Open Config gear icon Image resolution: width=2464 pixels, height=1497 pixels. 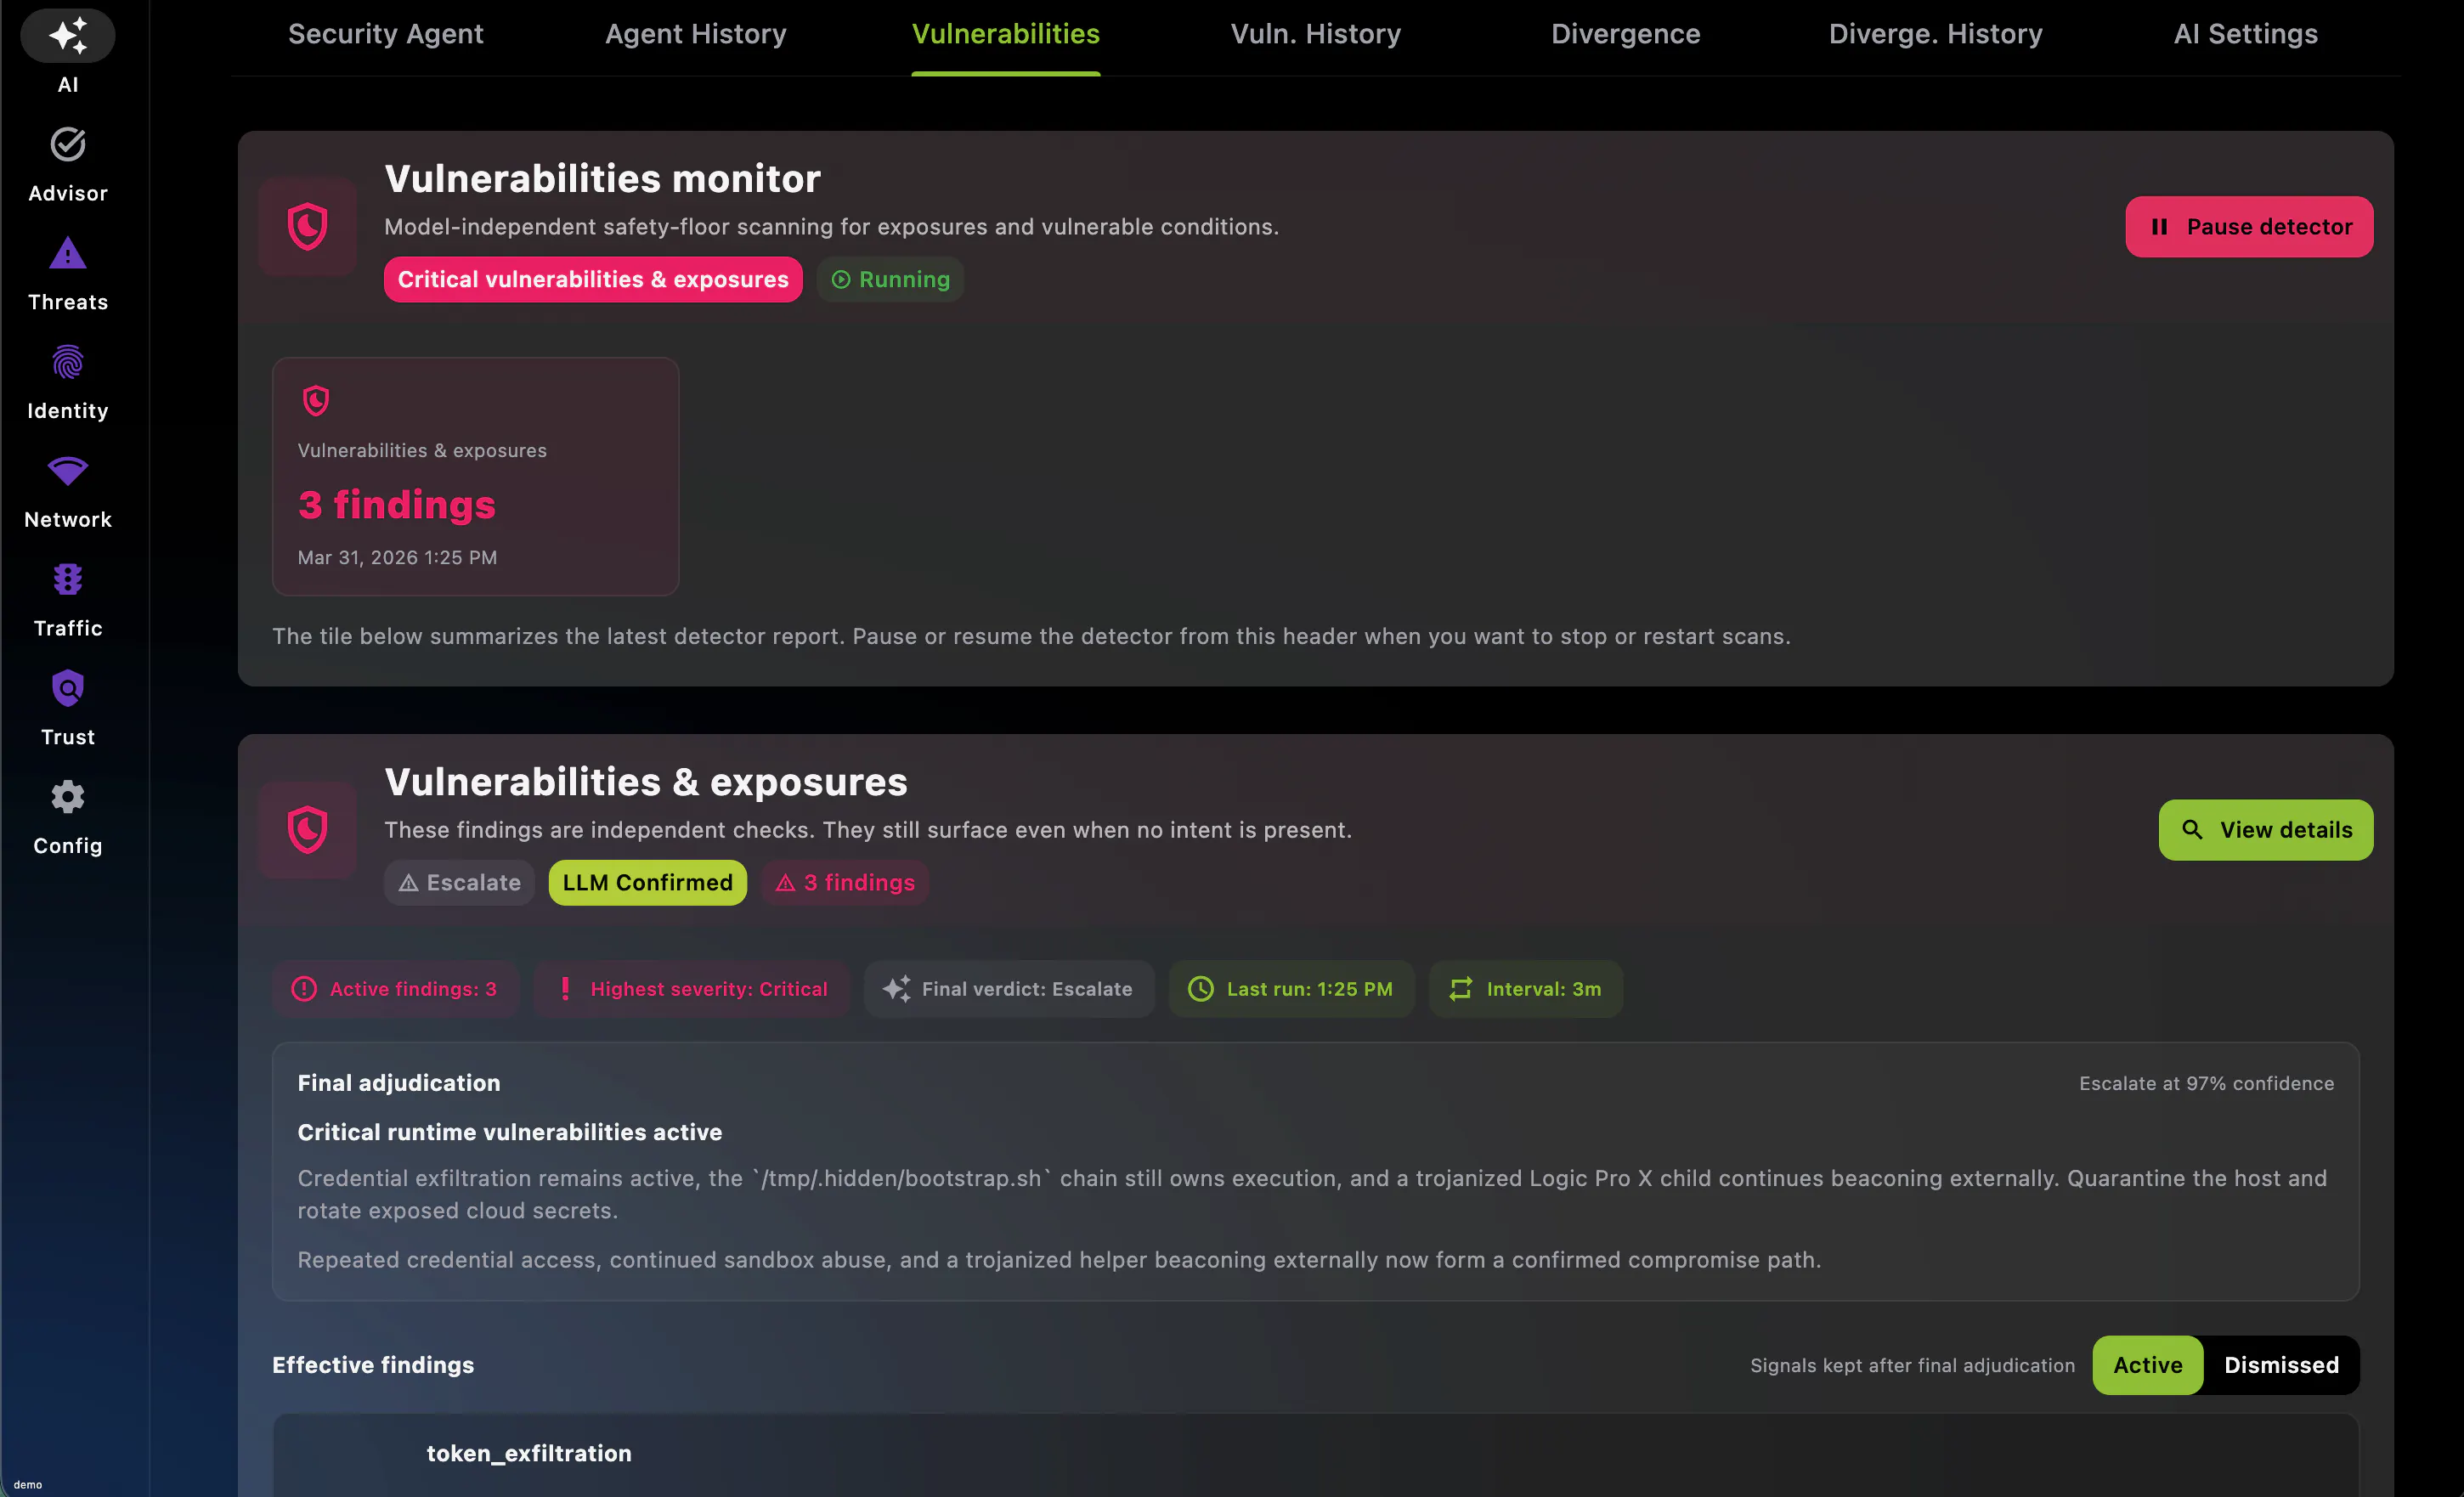click(x=68, y=797)
